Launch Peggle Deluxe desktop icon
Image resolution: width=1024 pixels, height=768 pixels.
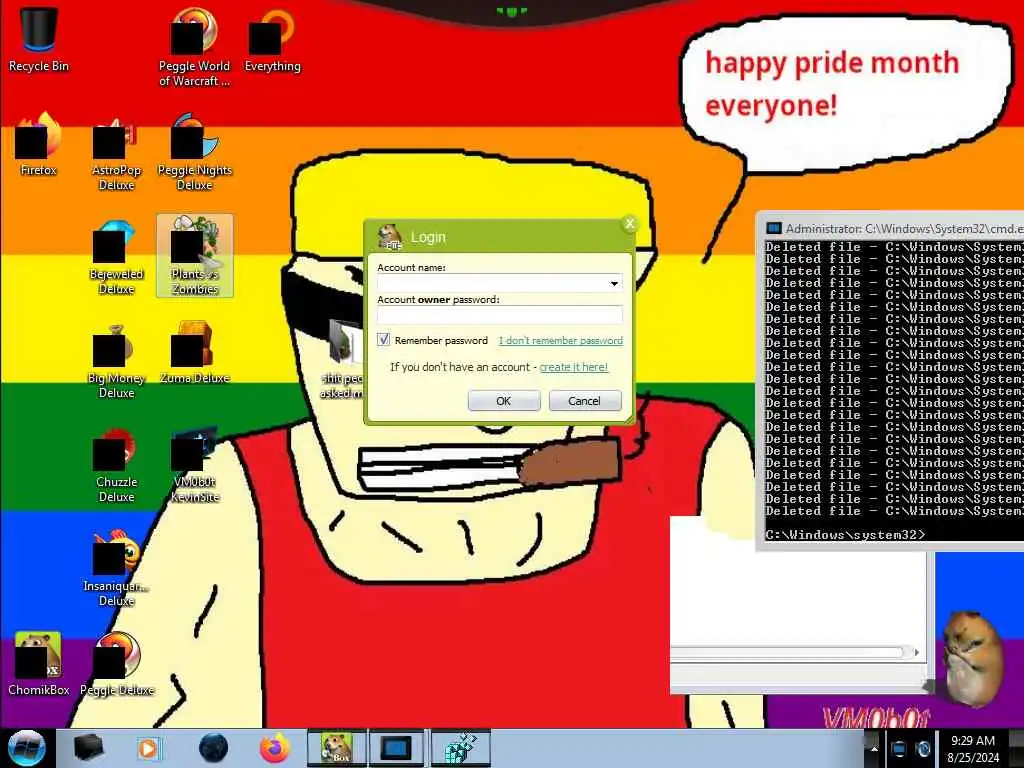[x=116, y=664]
